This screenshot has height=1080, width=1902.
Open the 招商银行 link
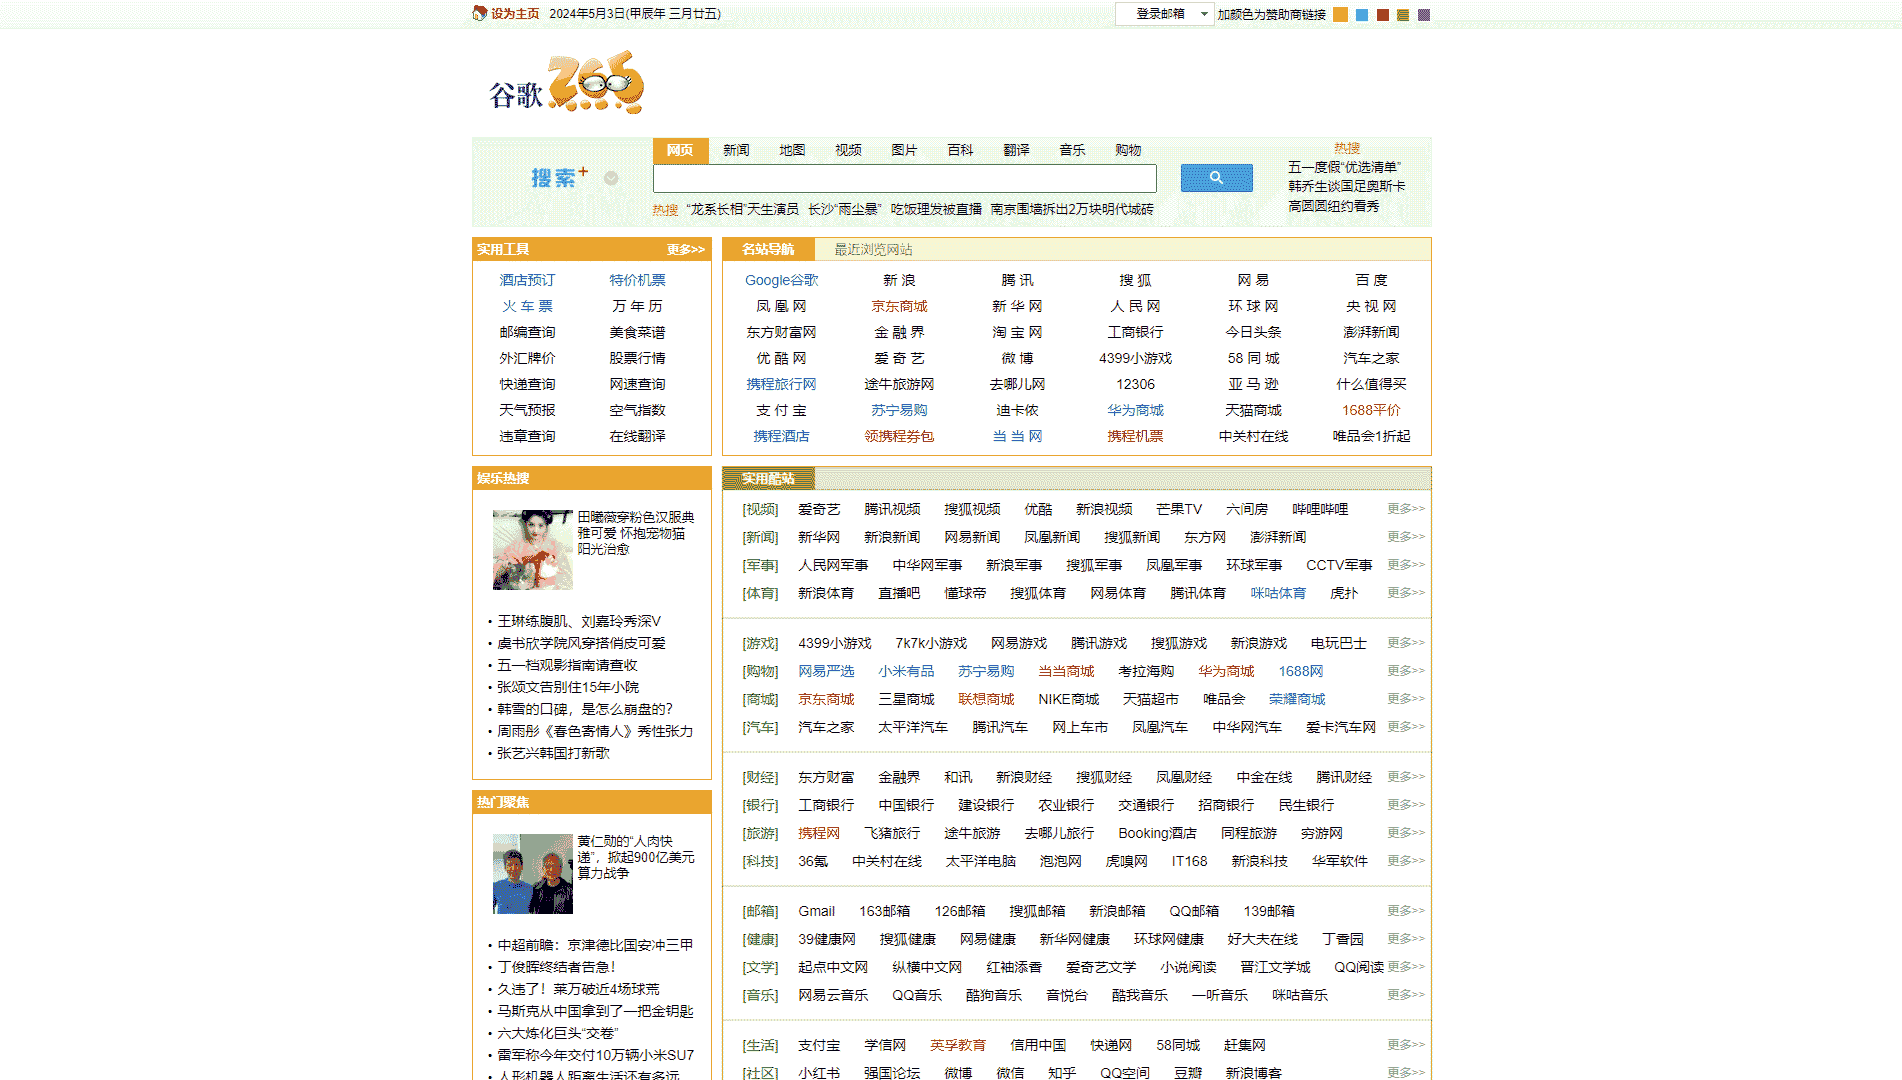[1226, 805]
